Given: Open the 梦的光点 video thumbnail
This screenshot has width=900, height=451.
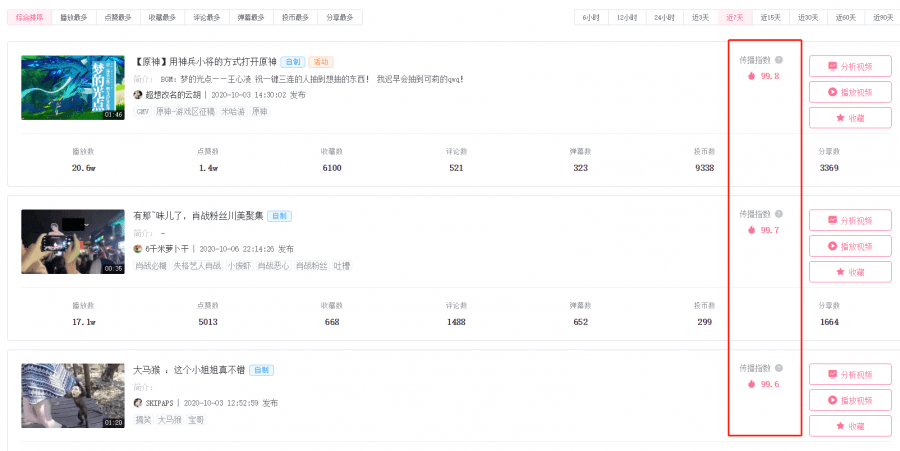Looking at the screenshot, I should pos(73,87).
